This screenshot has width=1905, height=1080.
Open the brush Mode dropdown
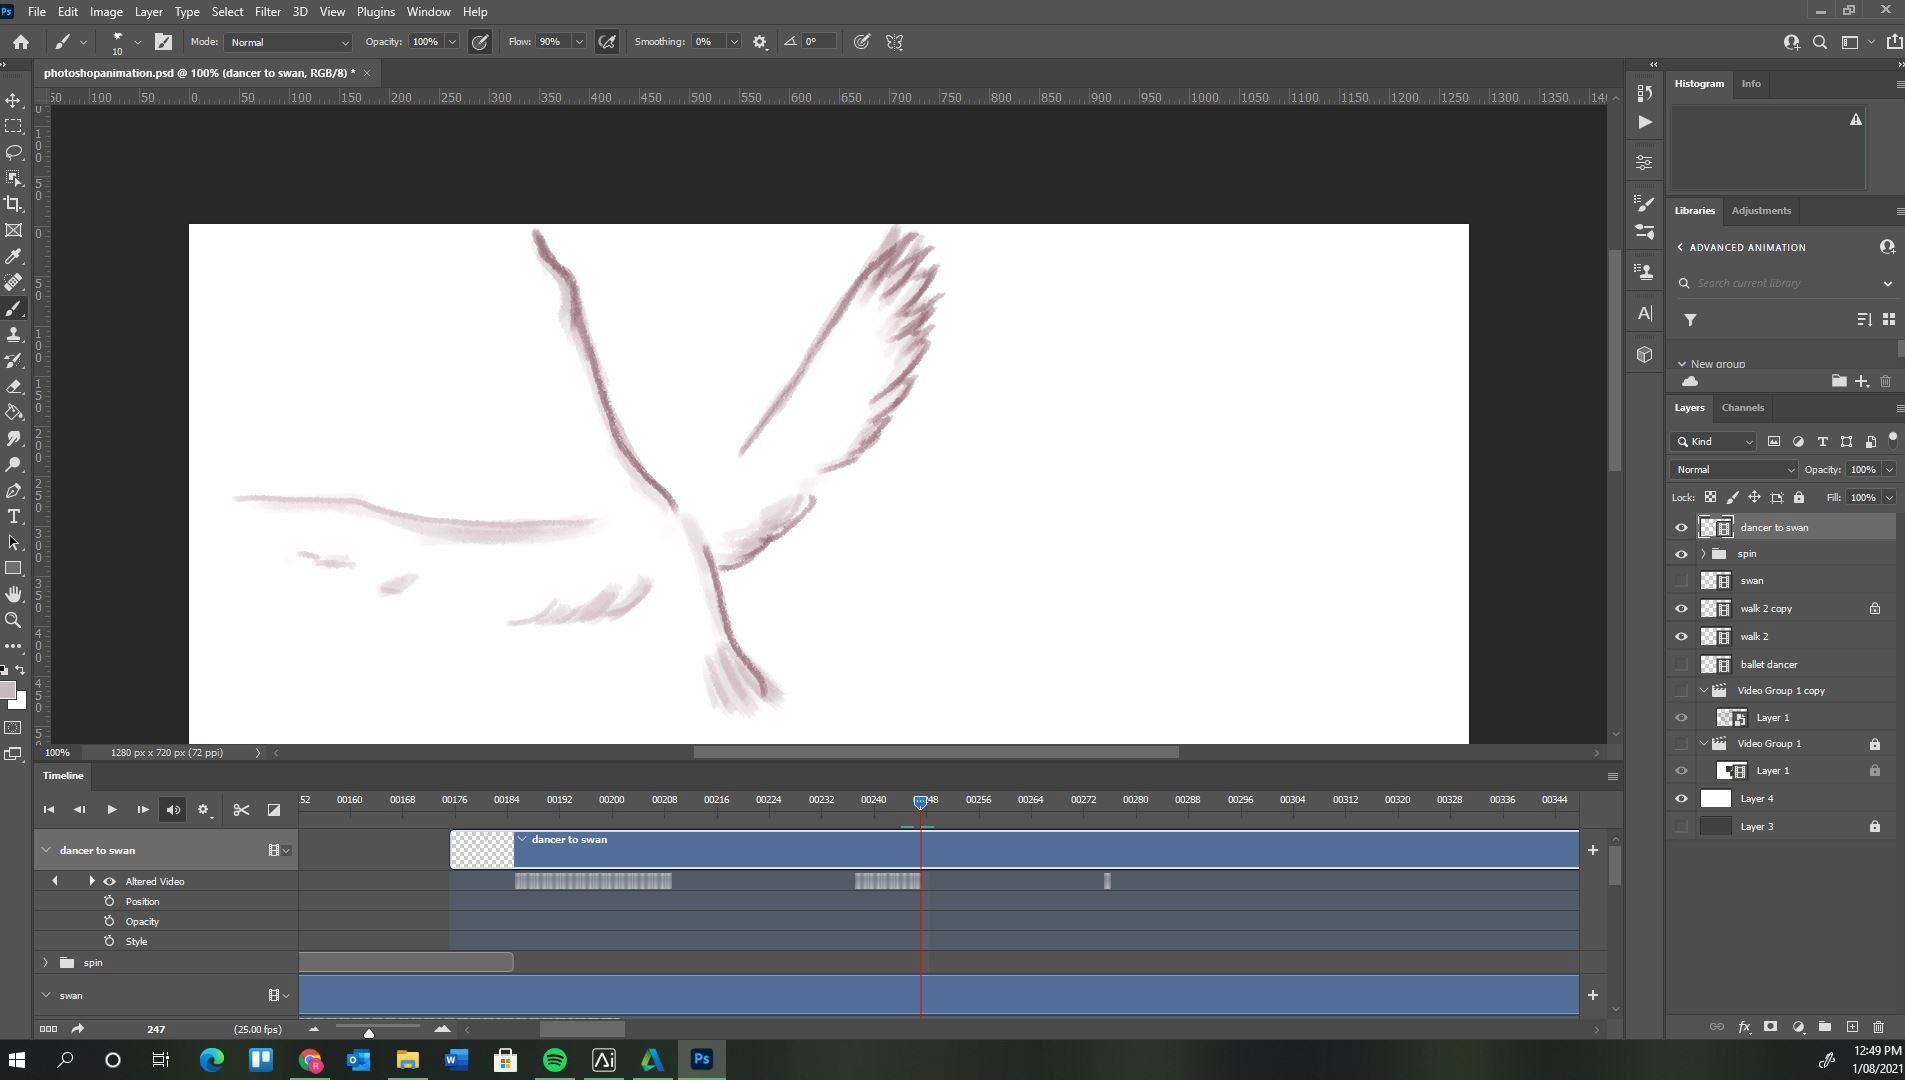288,42
